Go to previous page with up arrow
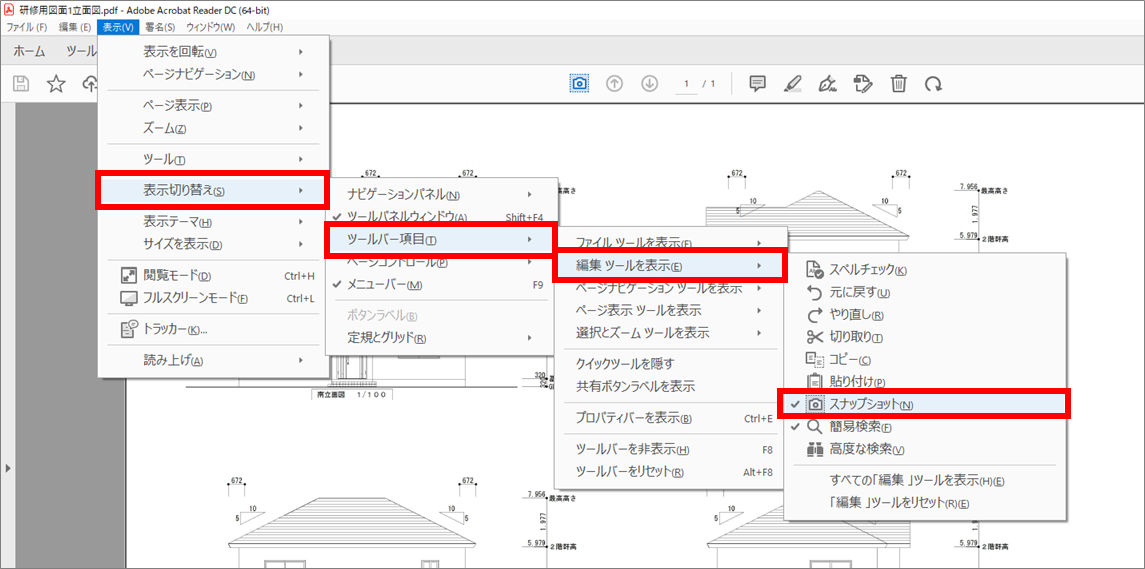 tap(615, 84)
